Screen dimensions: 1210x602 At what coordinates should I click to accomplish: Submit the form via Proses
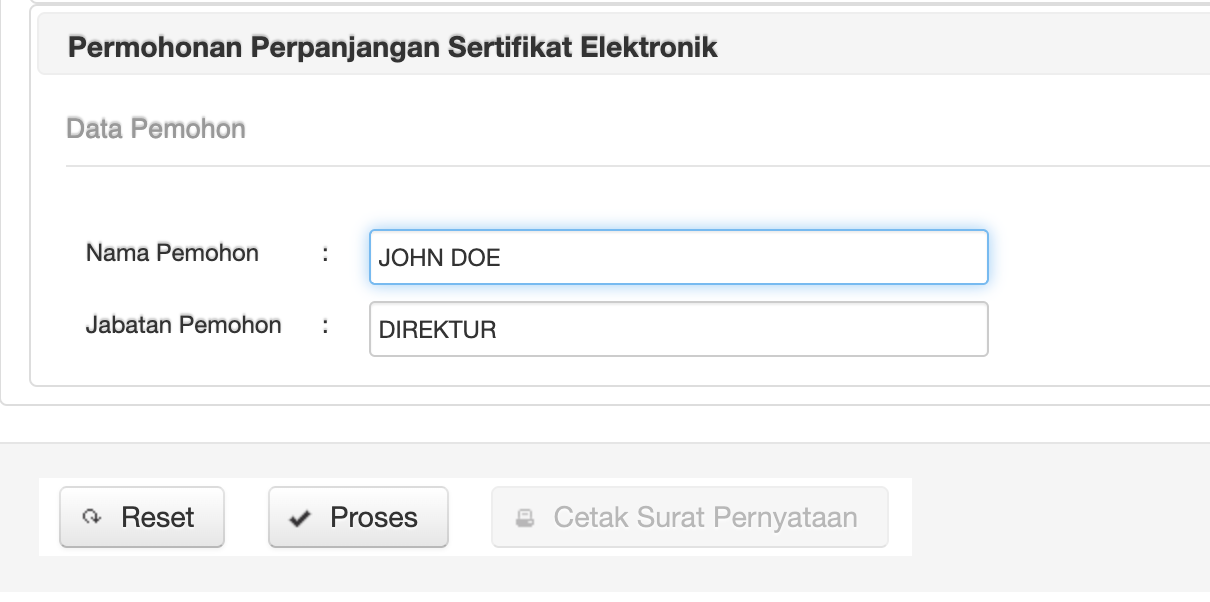pos(358,517)
